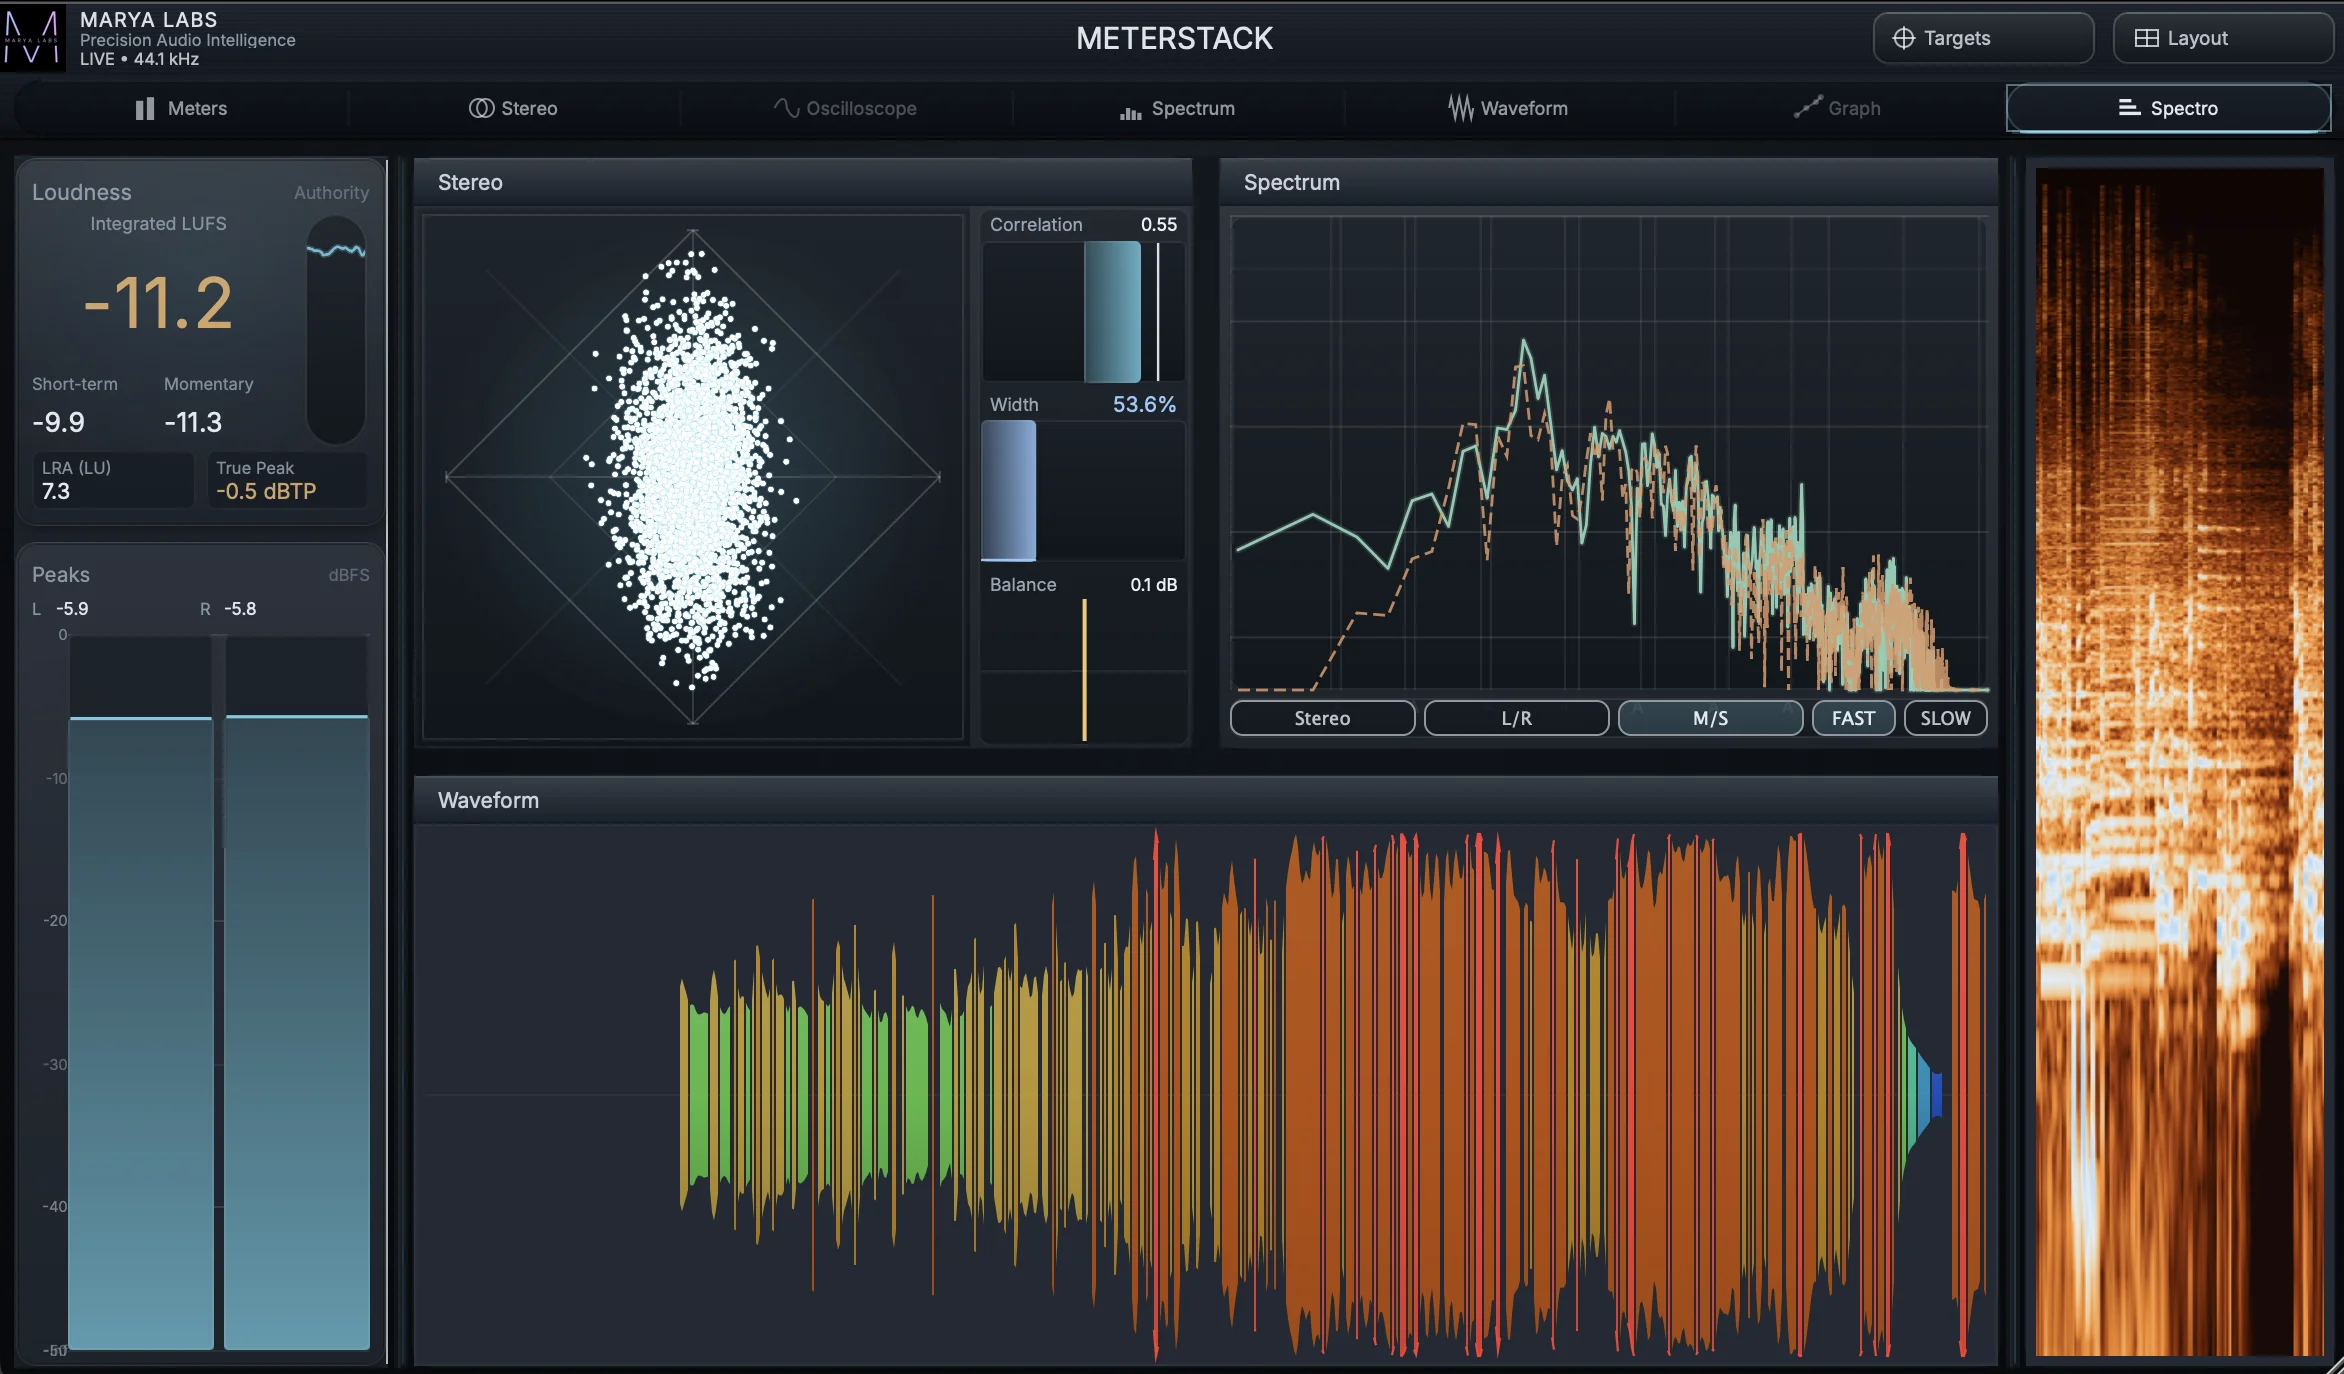Switch to the Spectro tab

click(2167, 108)
